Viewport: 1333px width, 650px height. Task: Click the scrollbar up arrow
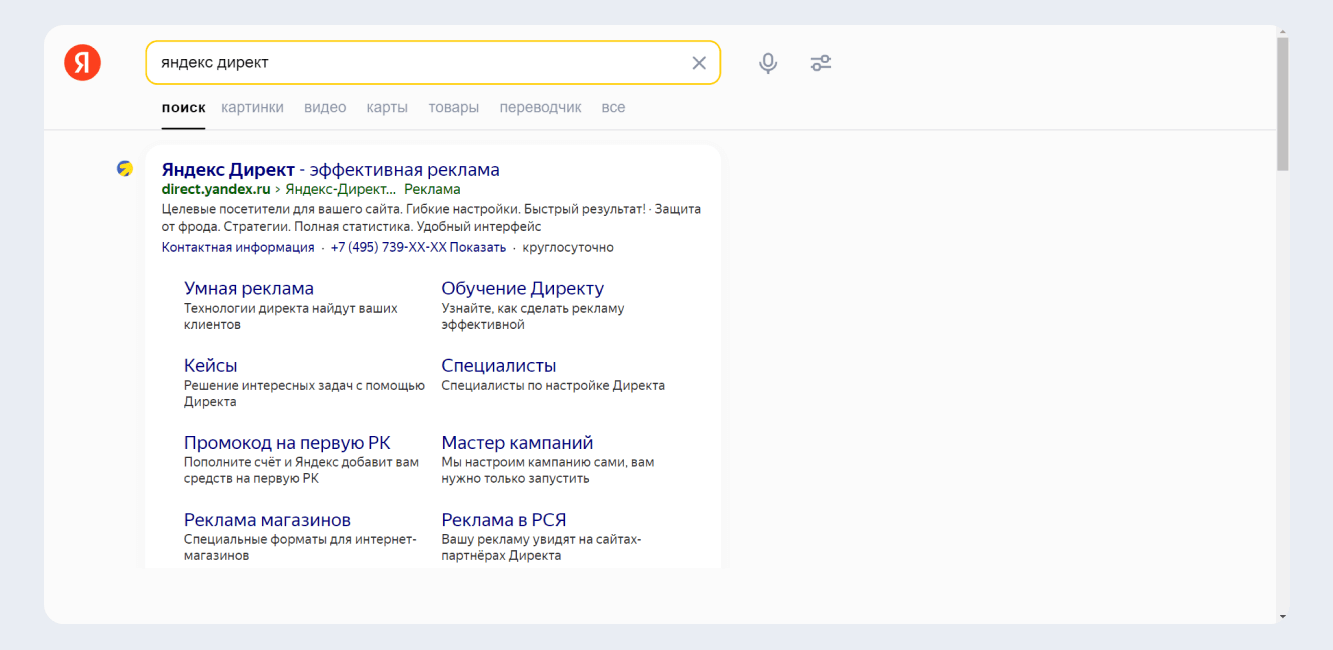tap(1283, 32)
